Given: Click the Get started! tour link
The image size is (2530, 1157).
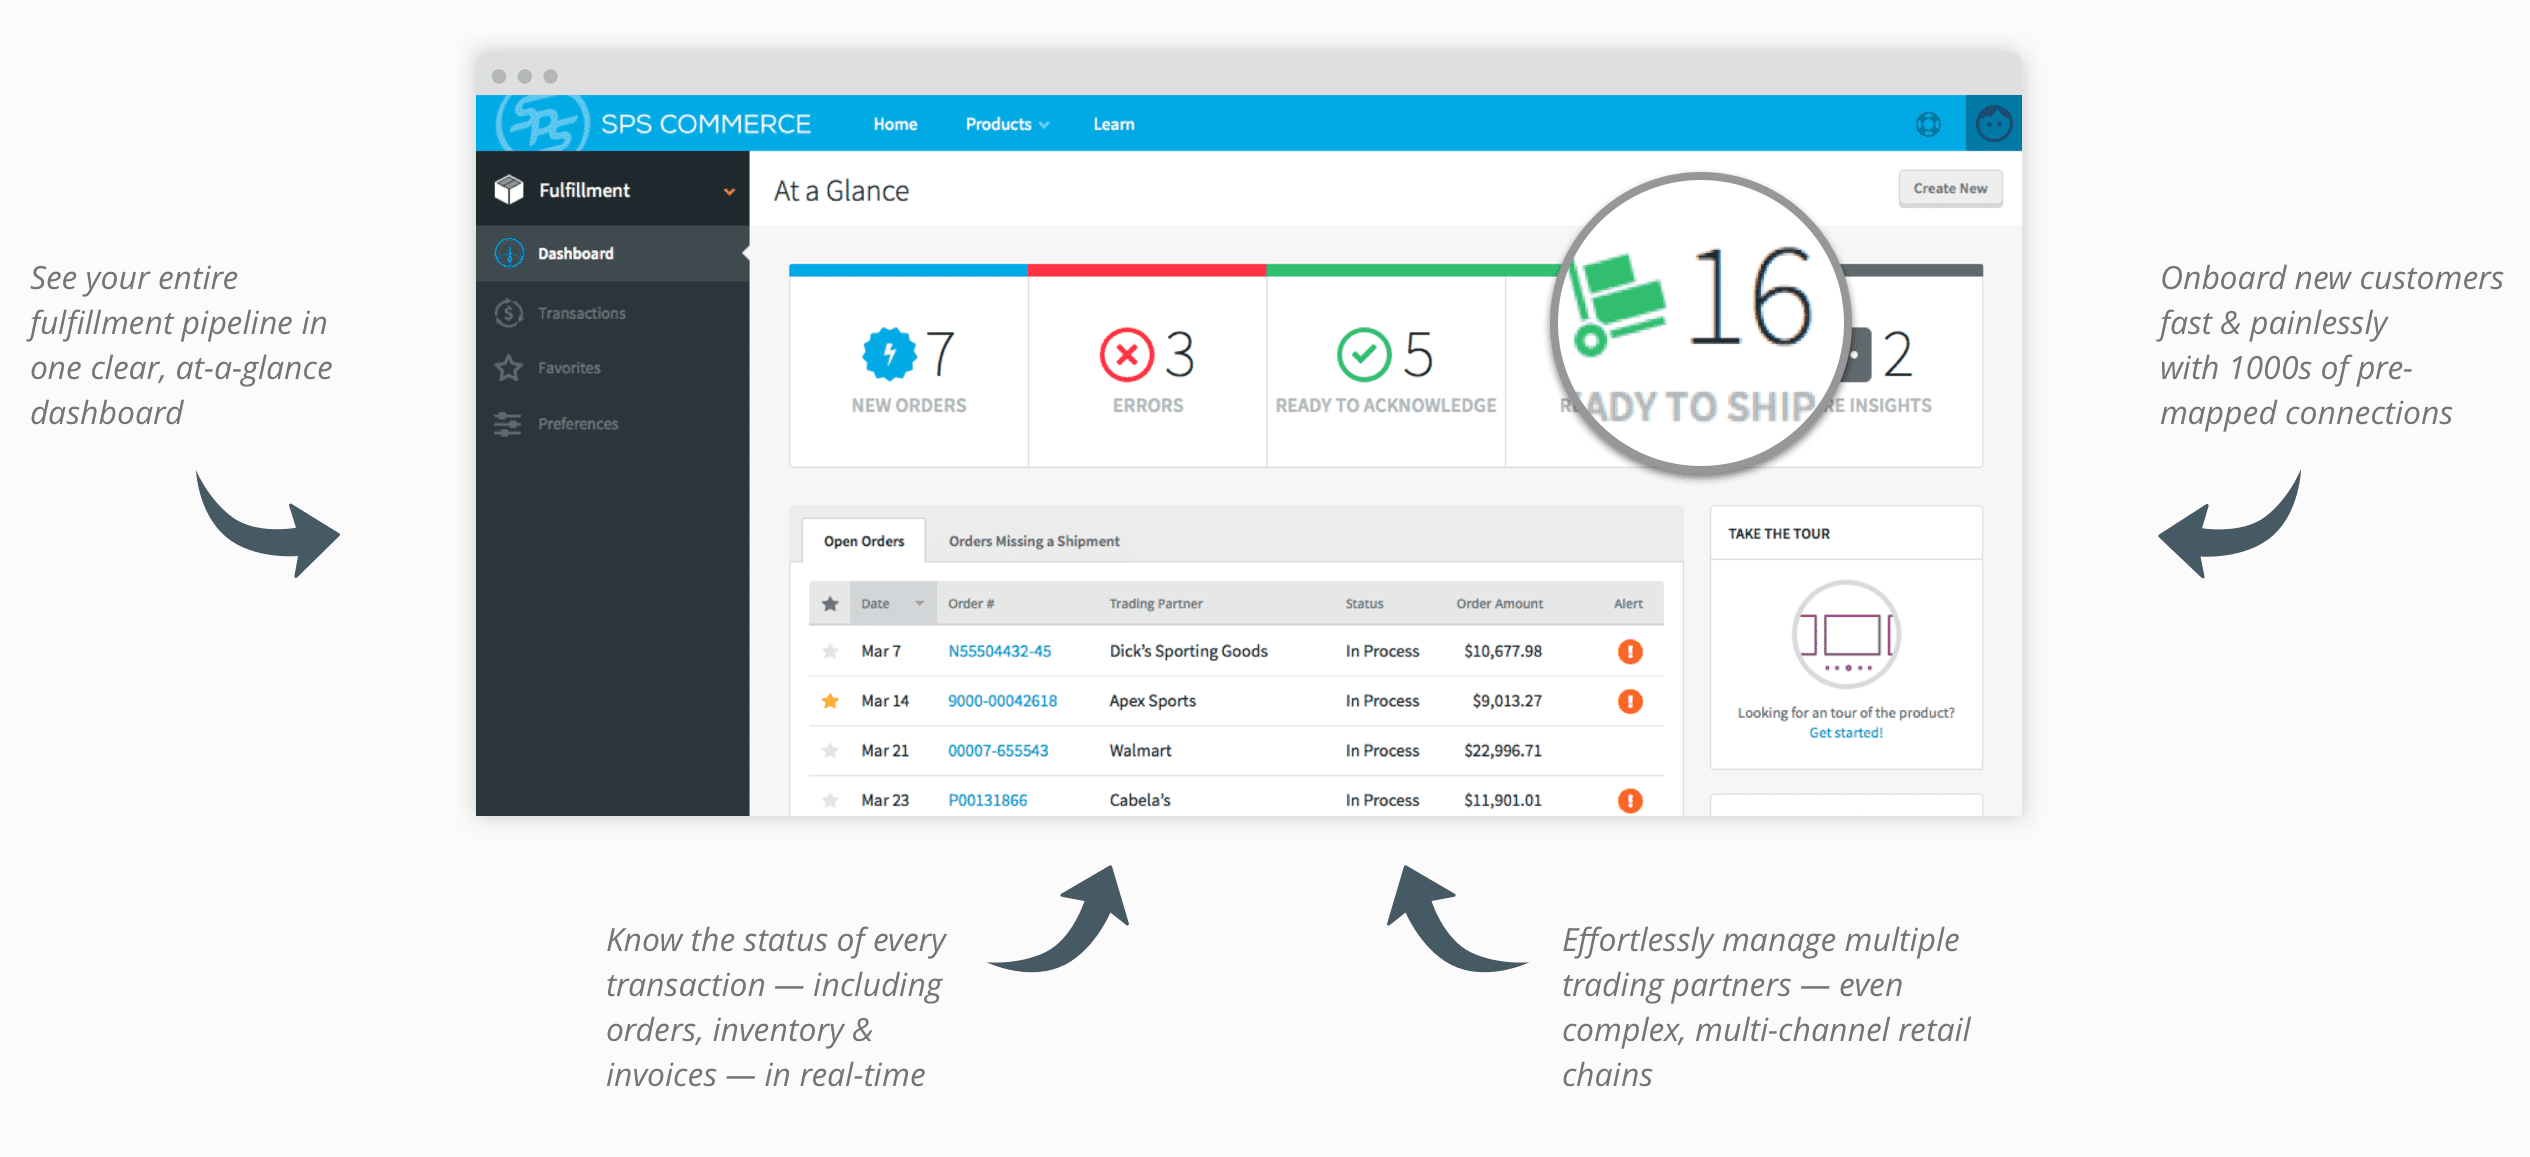Looking at the screenshot, I should coord(1846,733).
